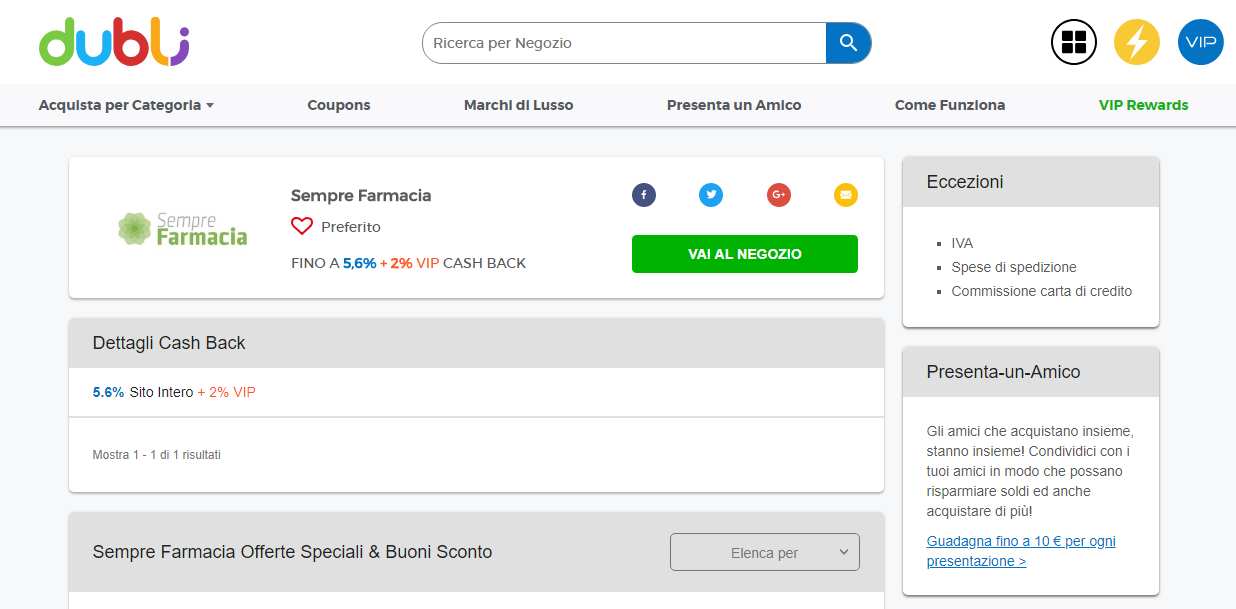The image size is (1236, 609).
Task: Follow Guadagna fino a 10 € link
Action: click(x=1021, y=551)
